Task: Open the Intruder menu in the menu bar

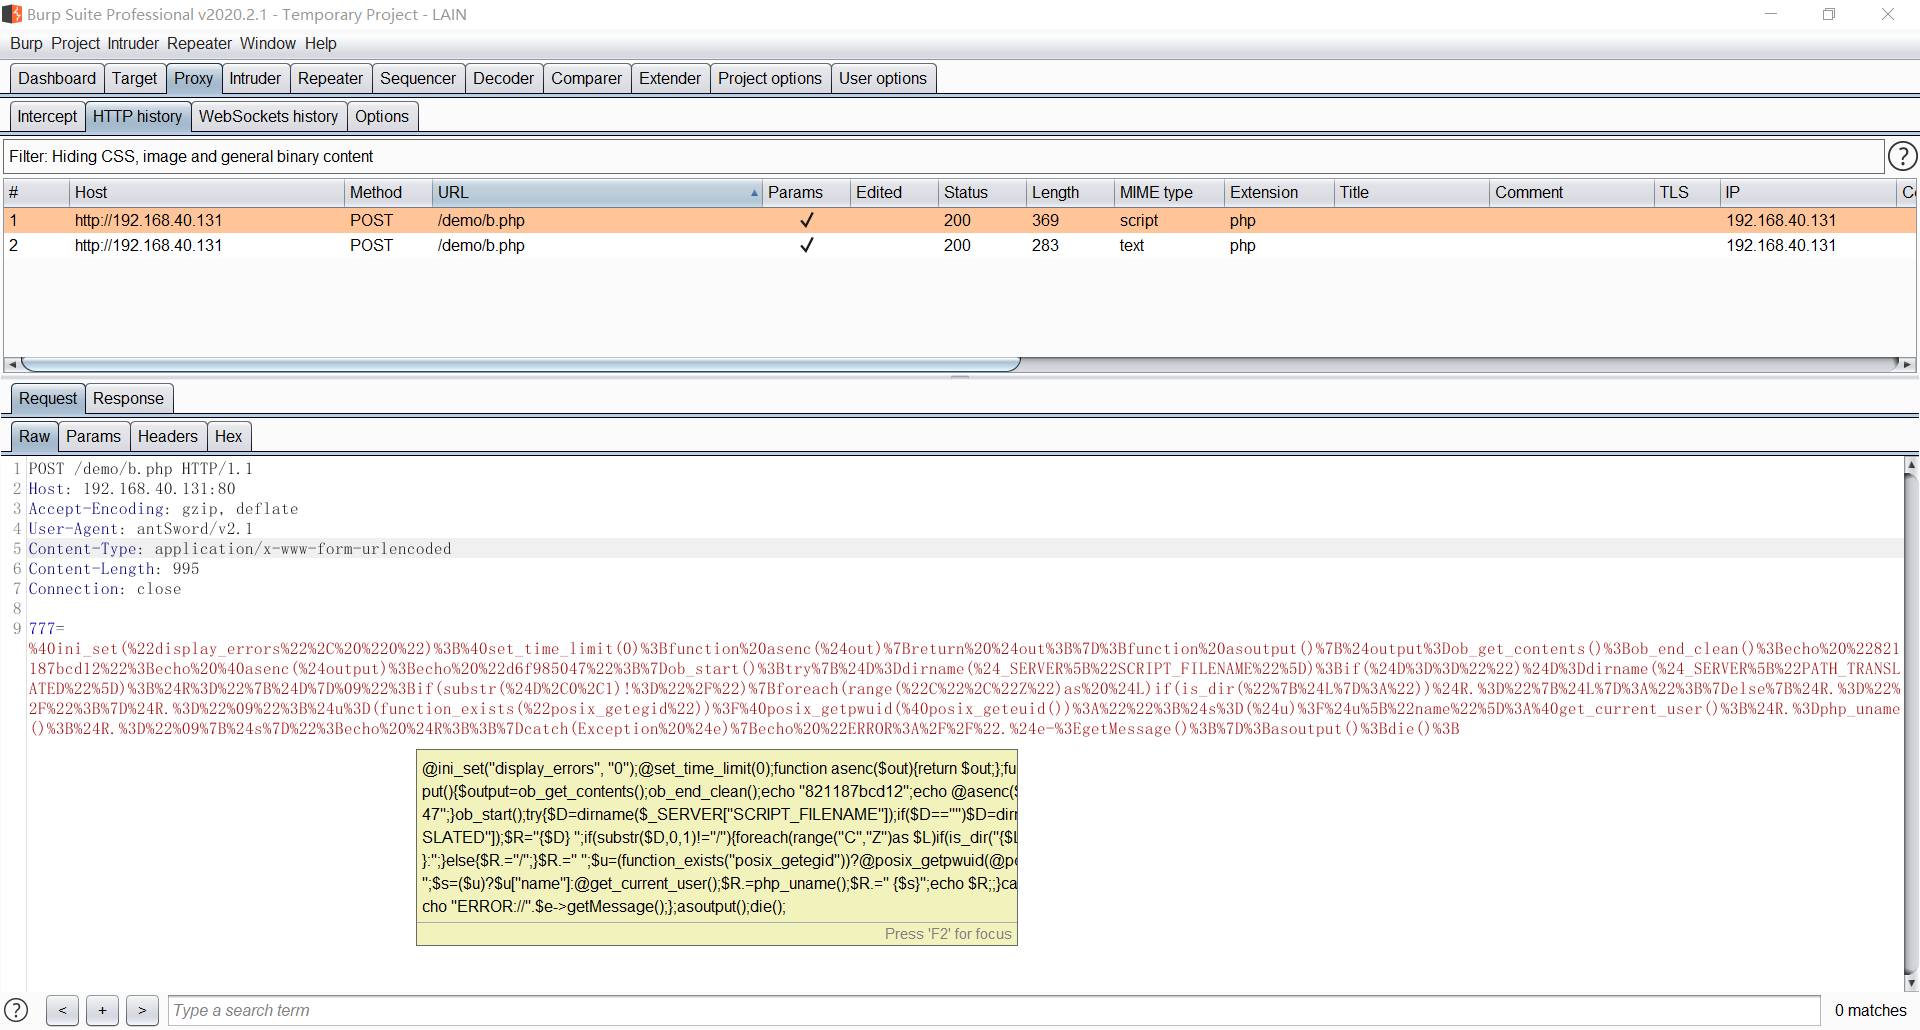Action: (x=133, y=43)
